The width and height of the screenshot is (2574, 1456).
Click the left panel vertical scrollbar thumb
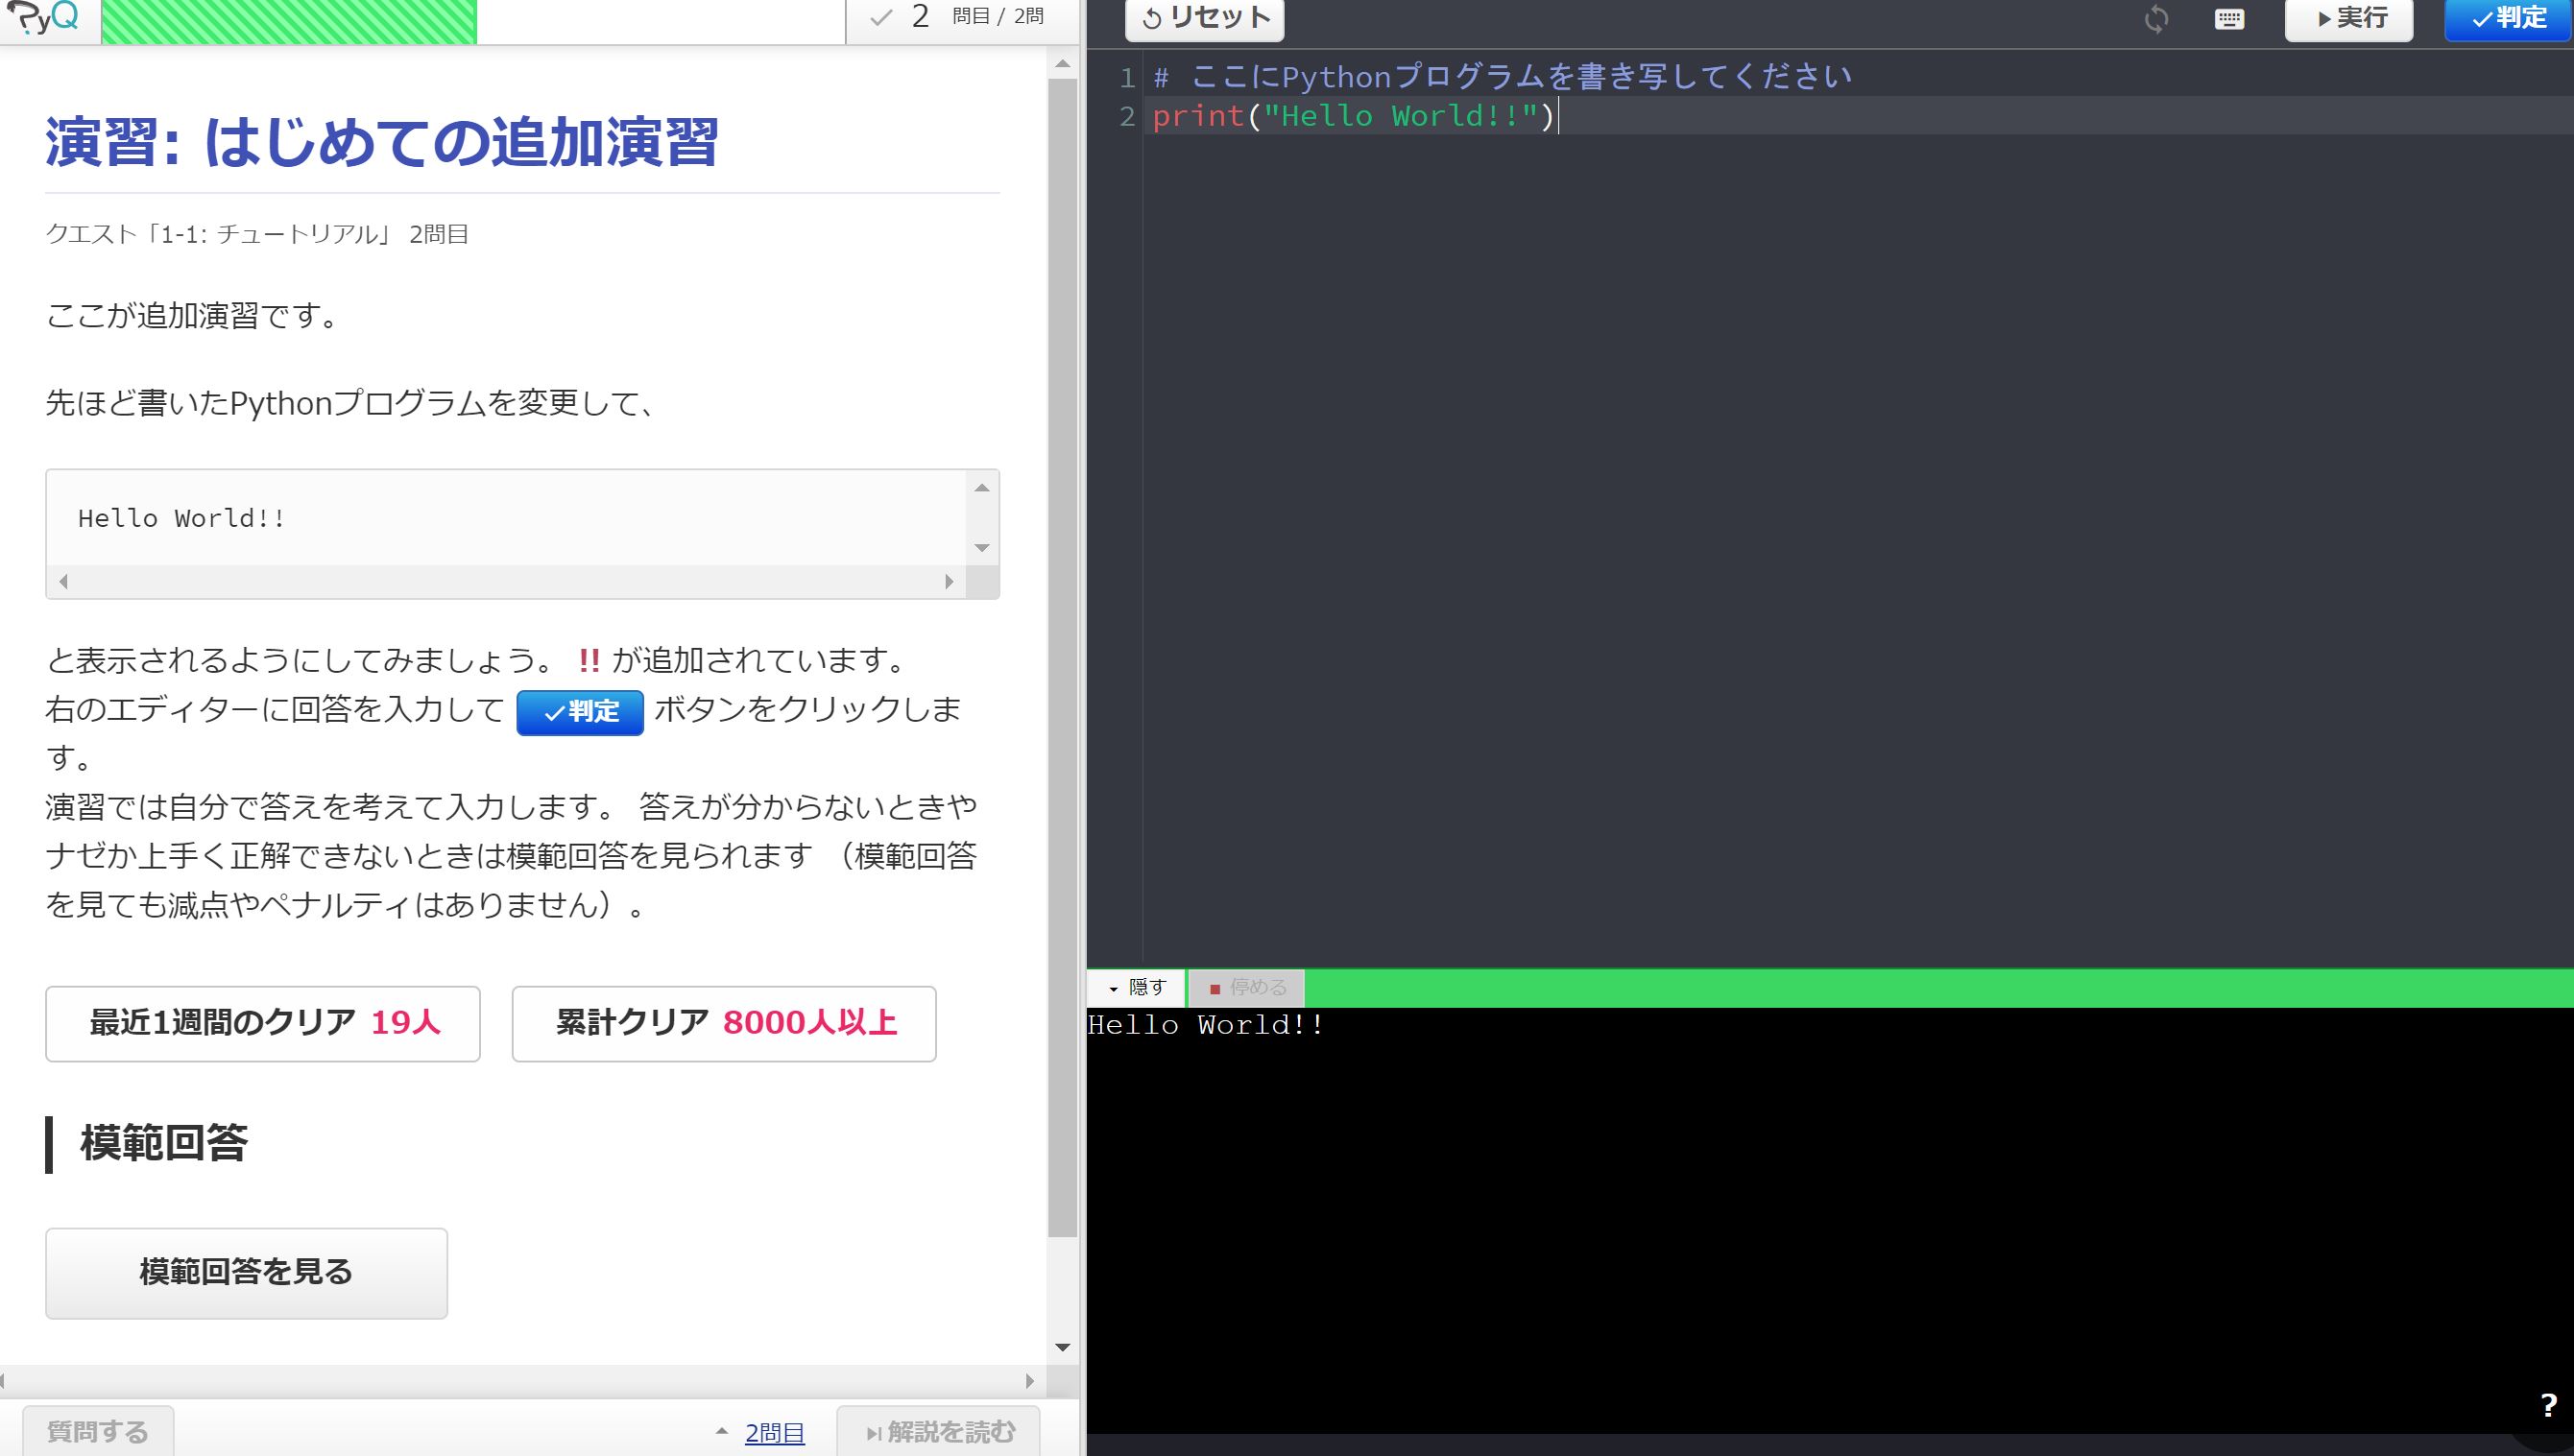click(1063, 658)
